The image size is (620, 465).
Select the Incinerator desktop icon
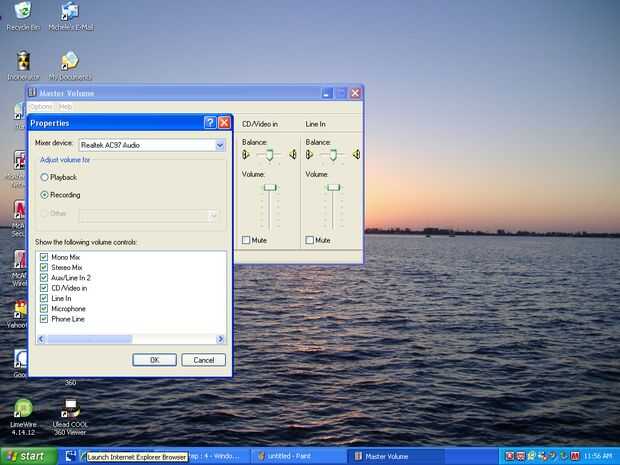tap(23, 66)
